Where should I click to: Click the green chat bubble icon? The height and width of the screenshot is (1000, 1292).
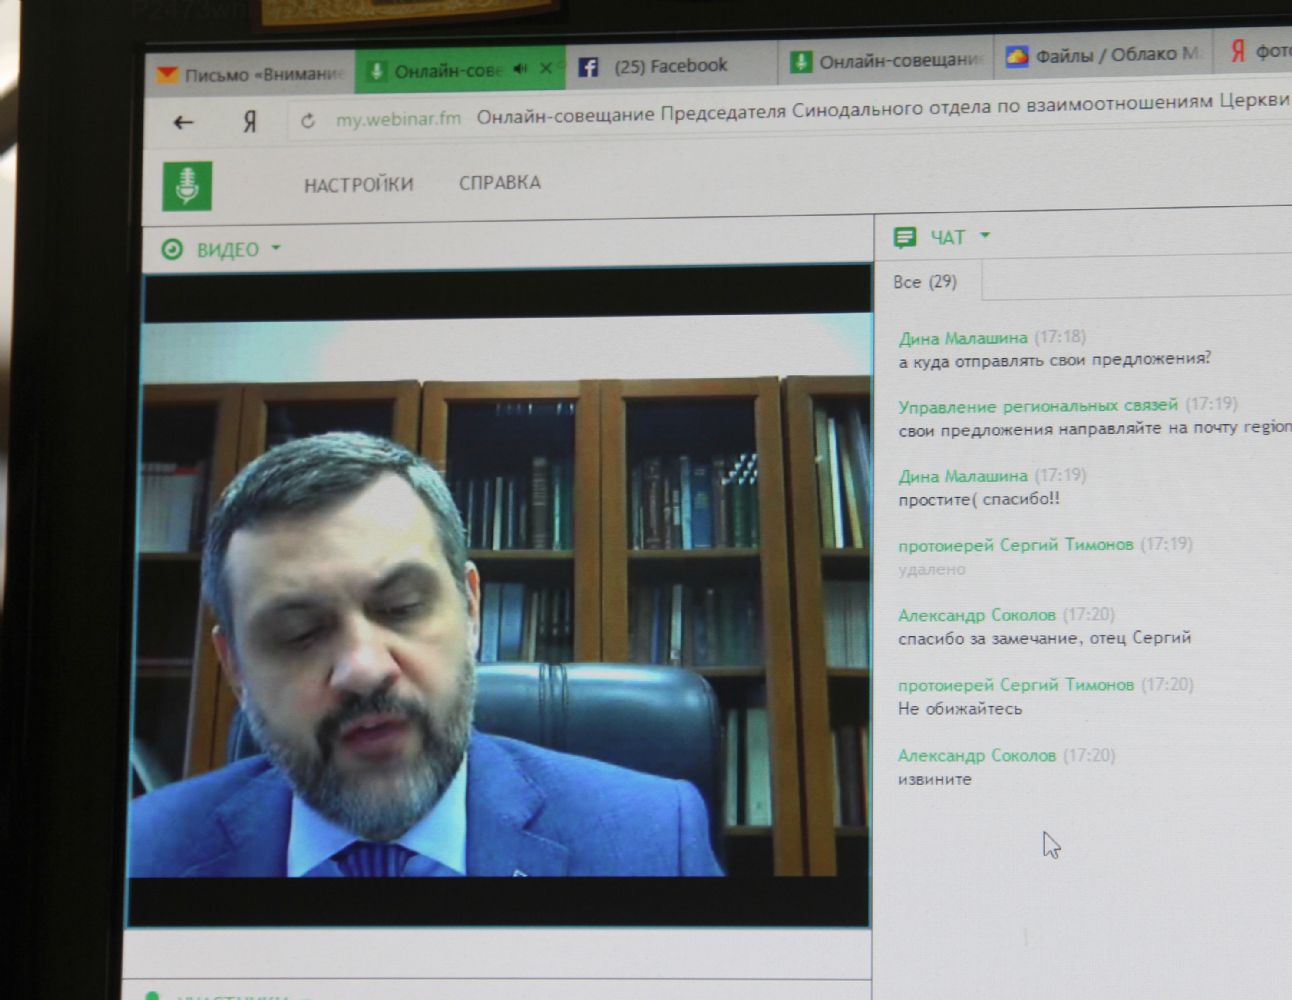(x=905, y=237)
